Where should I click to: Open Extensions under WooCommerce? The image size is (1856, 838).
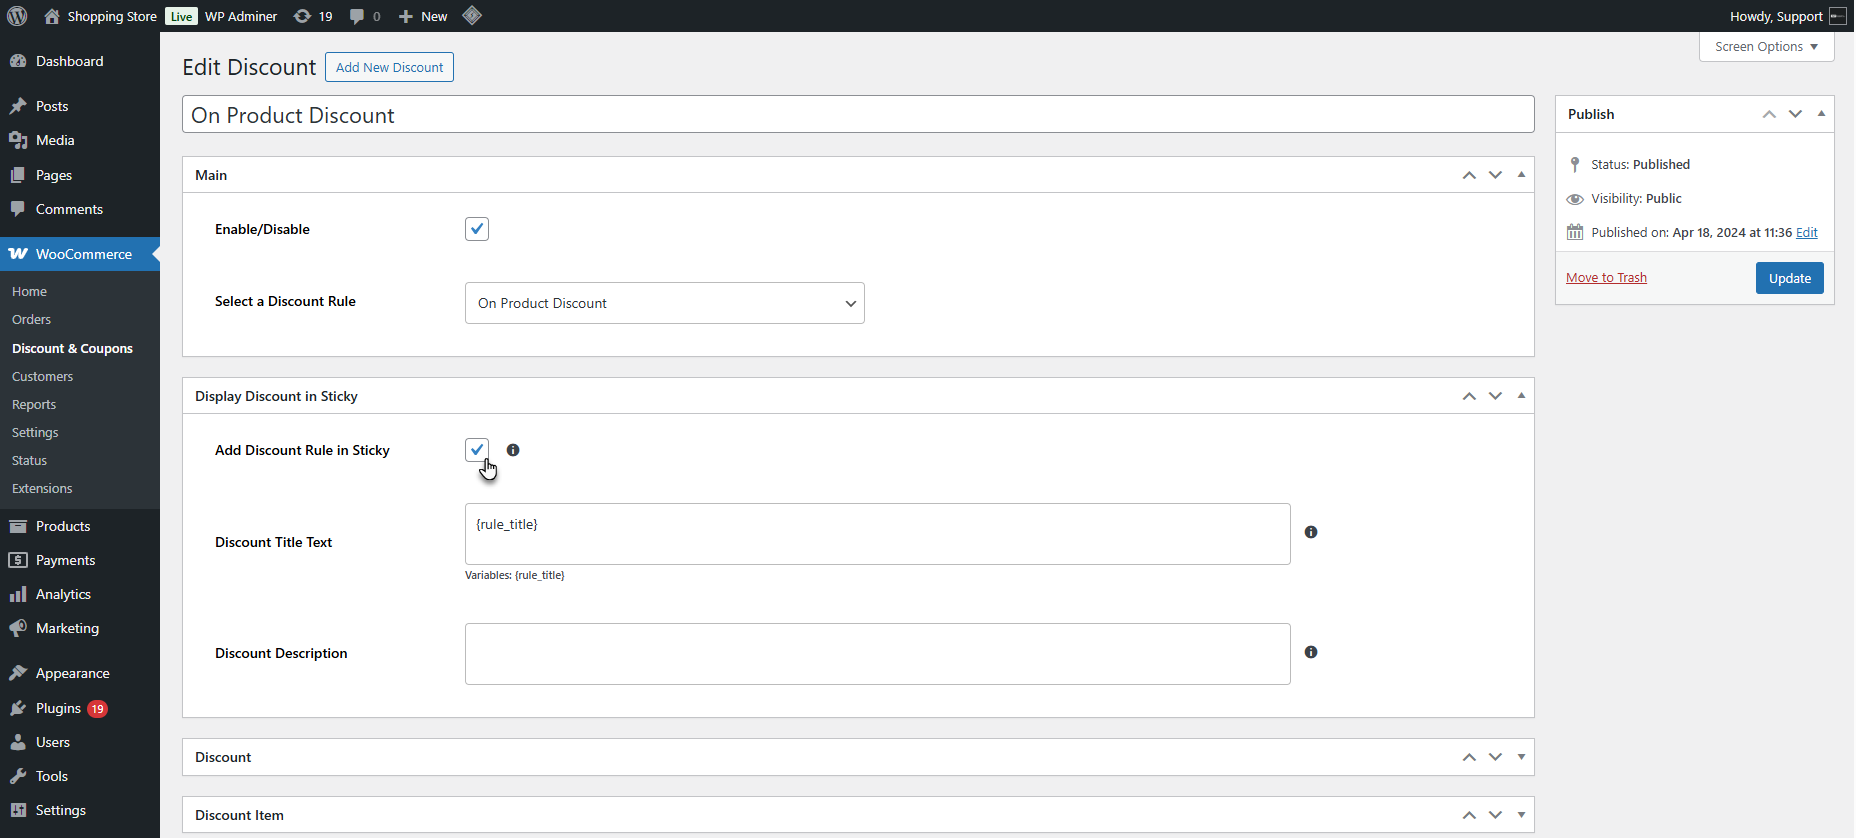point(42,488)
